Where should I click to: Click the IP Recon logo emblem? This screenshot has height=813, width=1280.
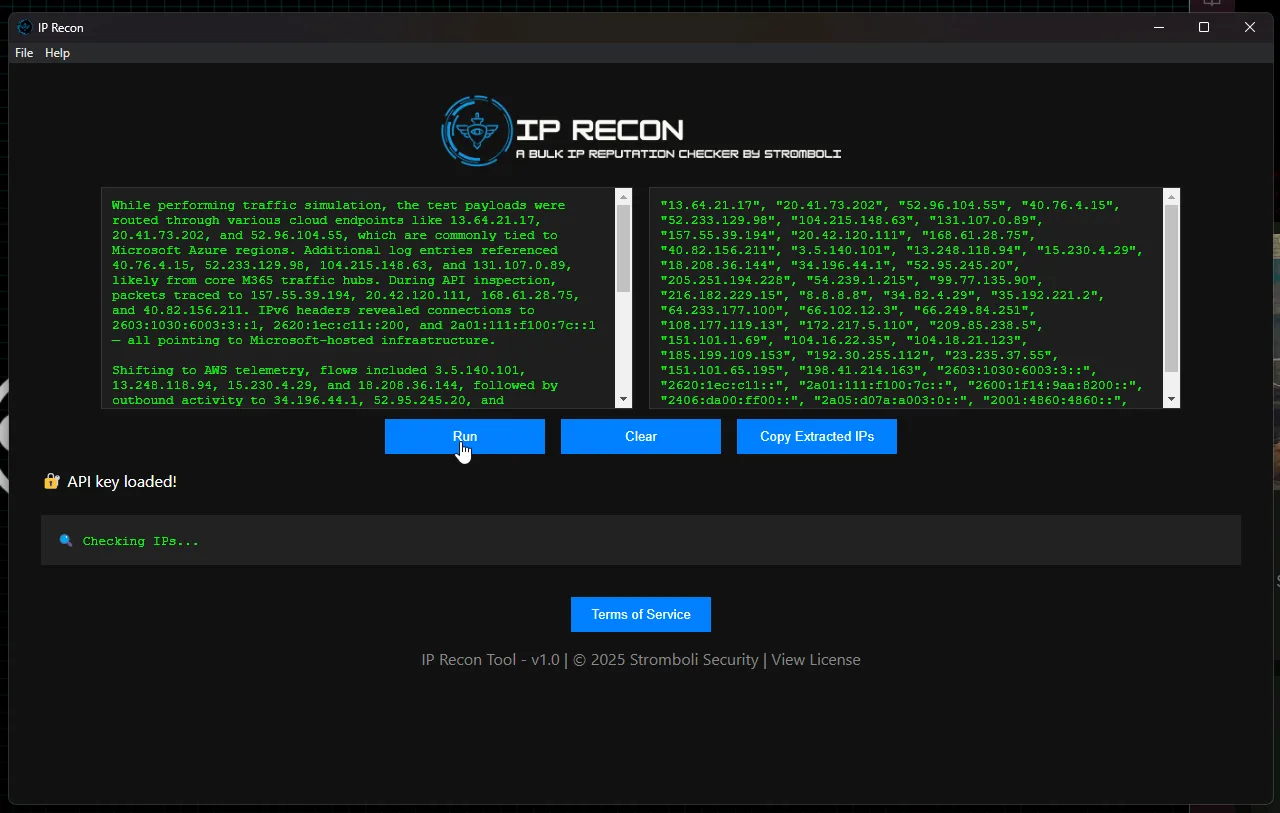(x=477, y=130)
